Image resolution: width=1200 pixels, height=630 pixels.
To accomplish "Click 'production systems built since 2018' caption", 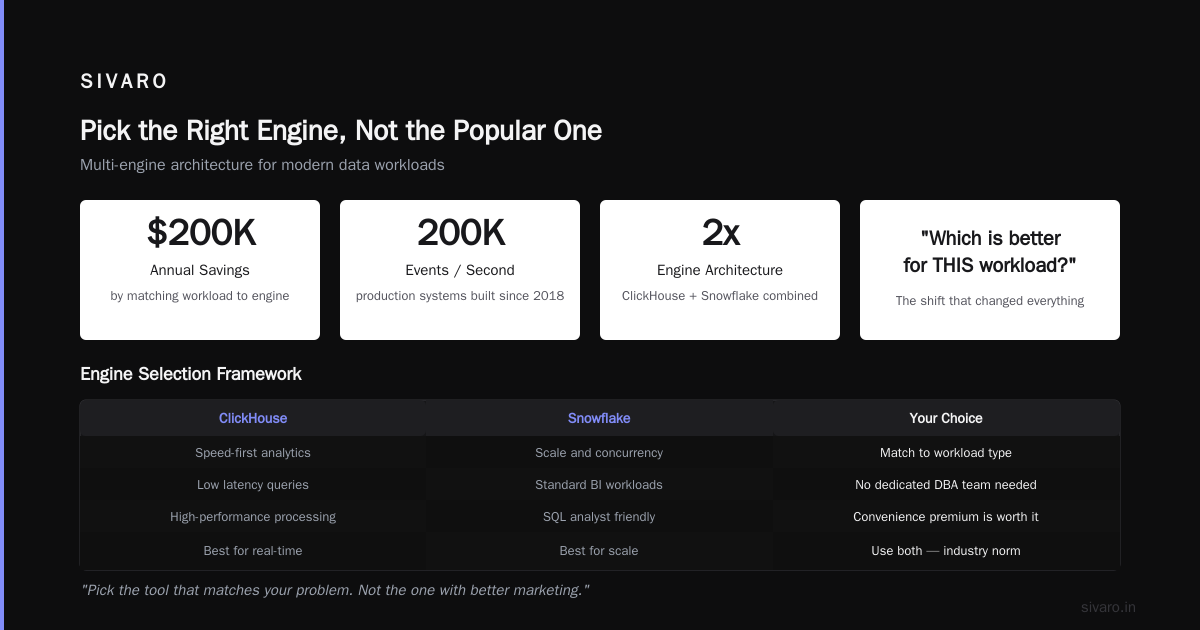I will tap(460, 296).
